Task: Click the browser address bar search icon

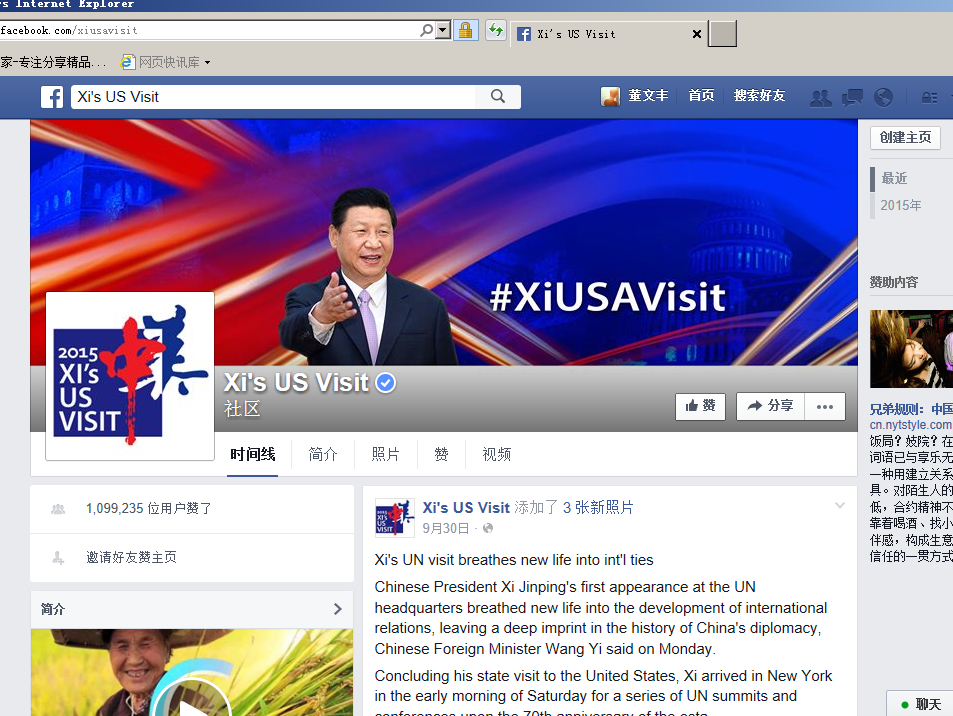Action: (x=427, y=30)
